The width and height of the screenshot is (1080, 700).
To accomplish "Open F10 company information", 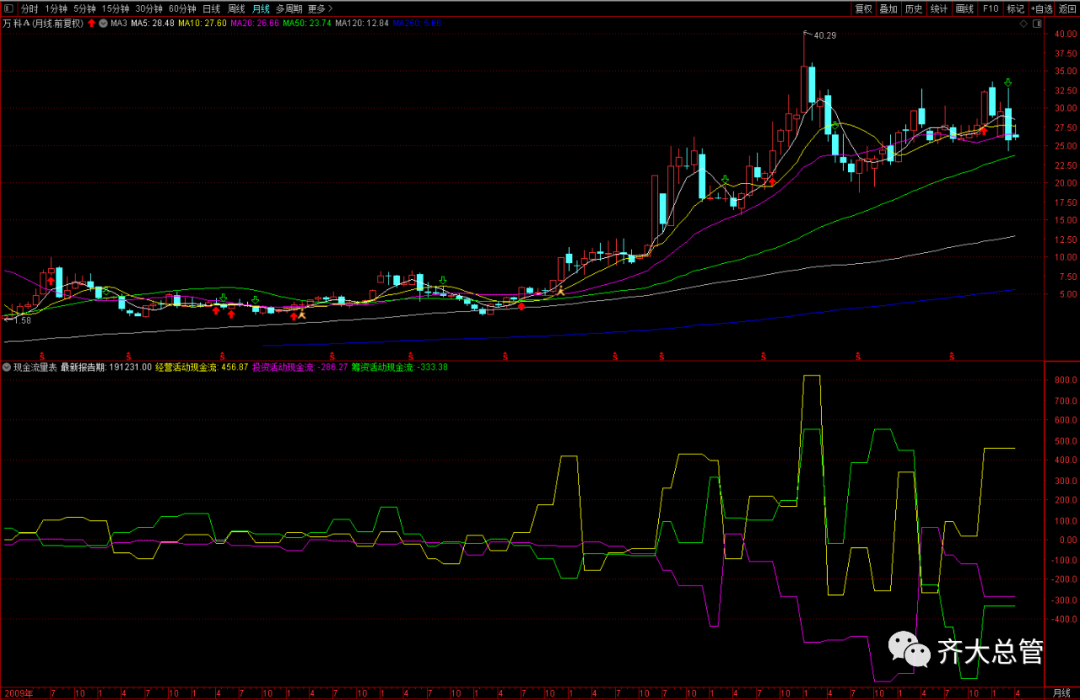I will pyautogui.click(x=990, y=8).
